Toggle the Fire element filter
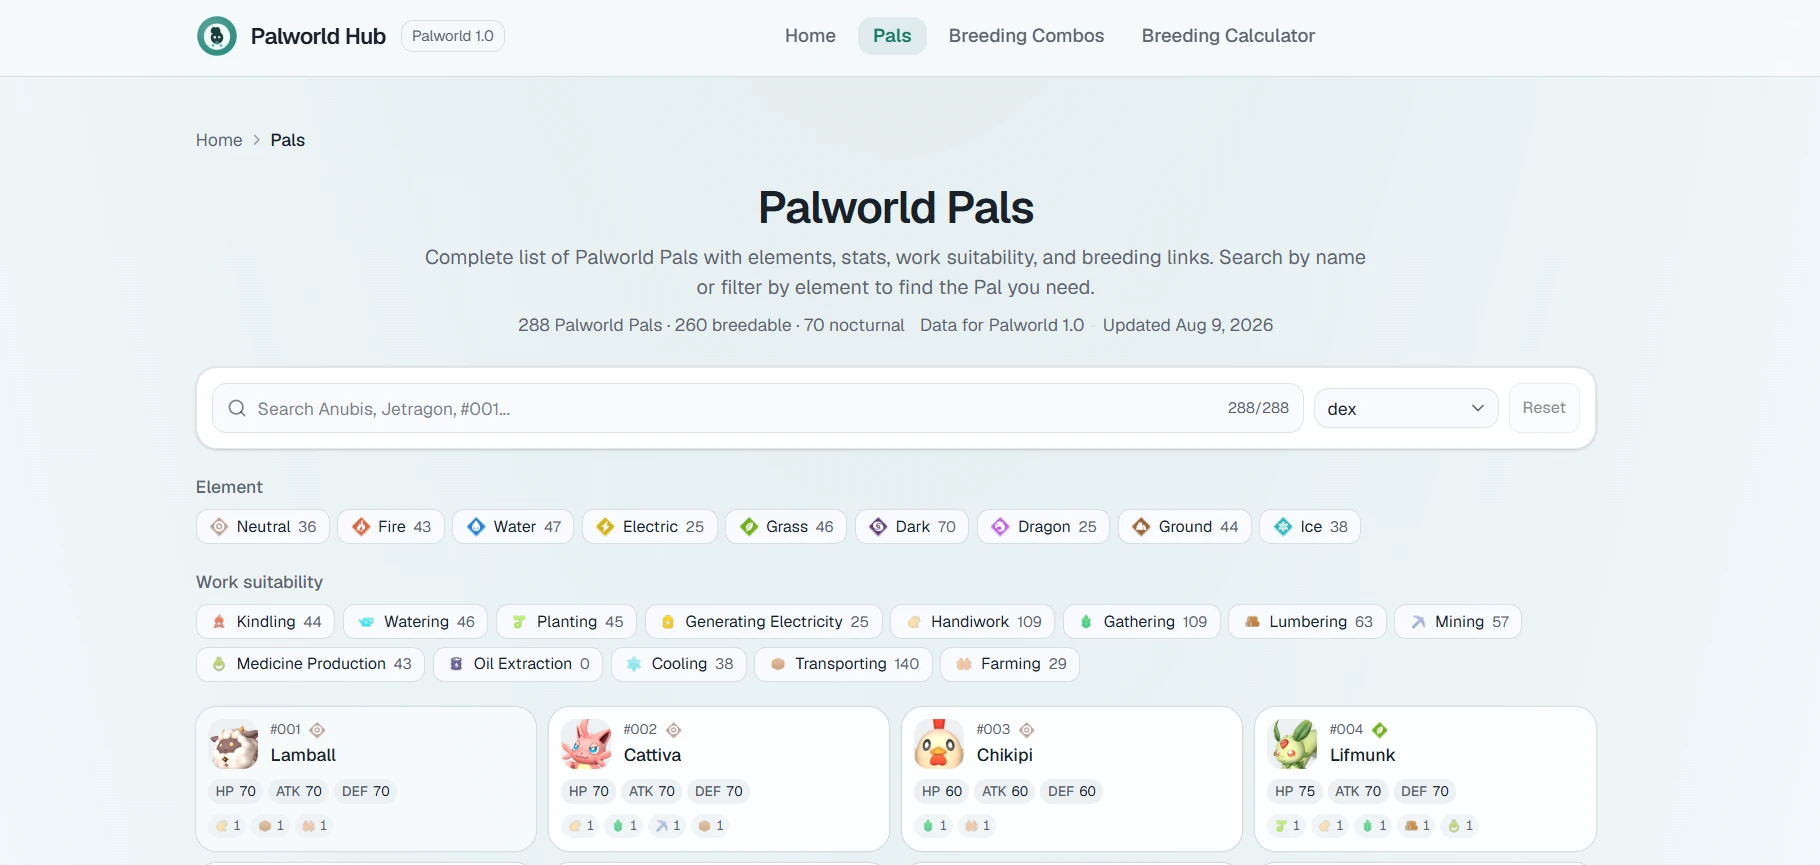This screenshot has width=1820, height=865. click(x=391, y=527)
